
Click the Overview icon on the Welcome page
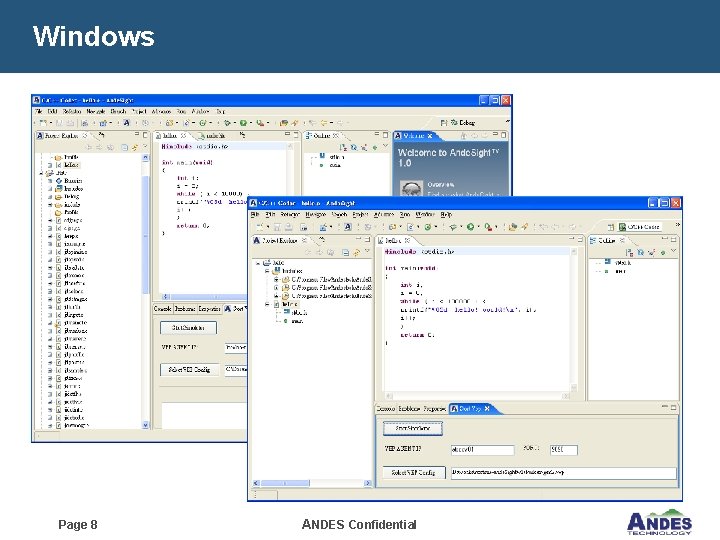(411, 189)
